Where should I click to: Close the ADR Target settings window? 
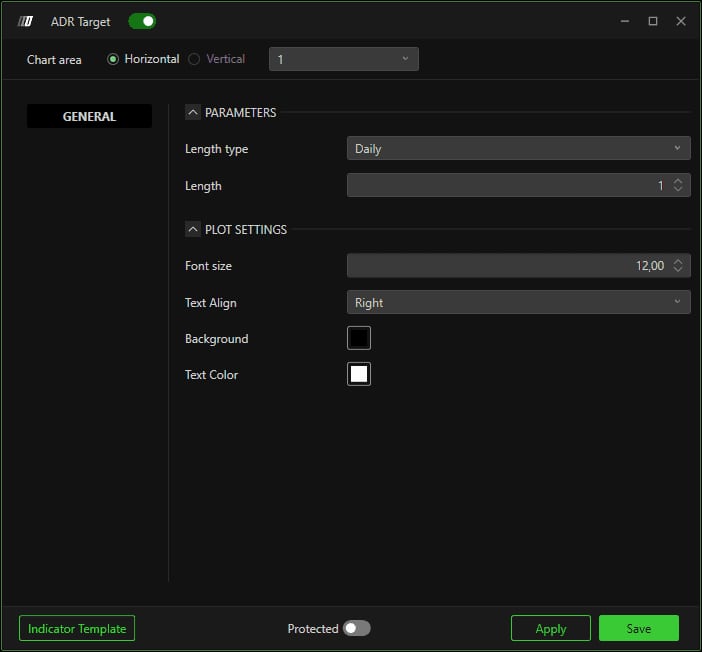[x=681, y=21]
